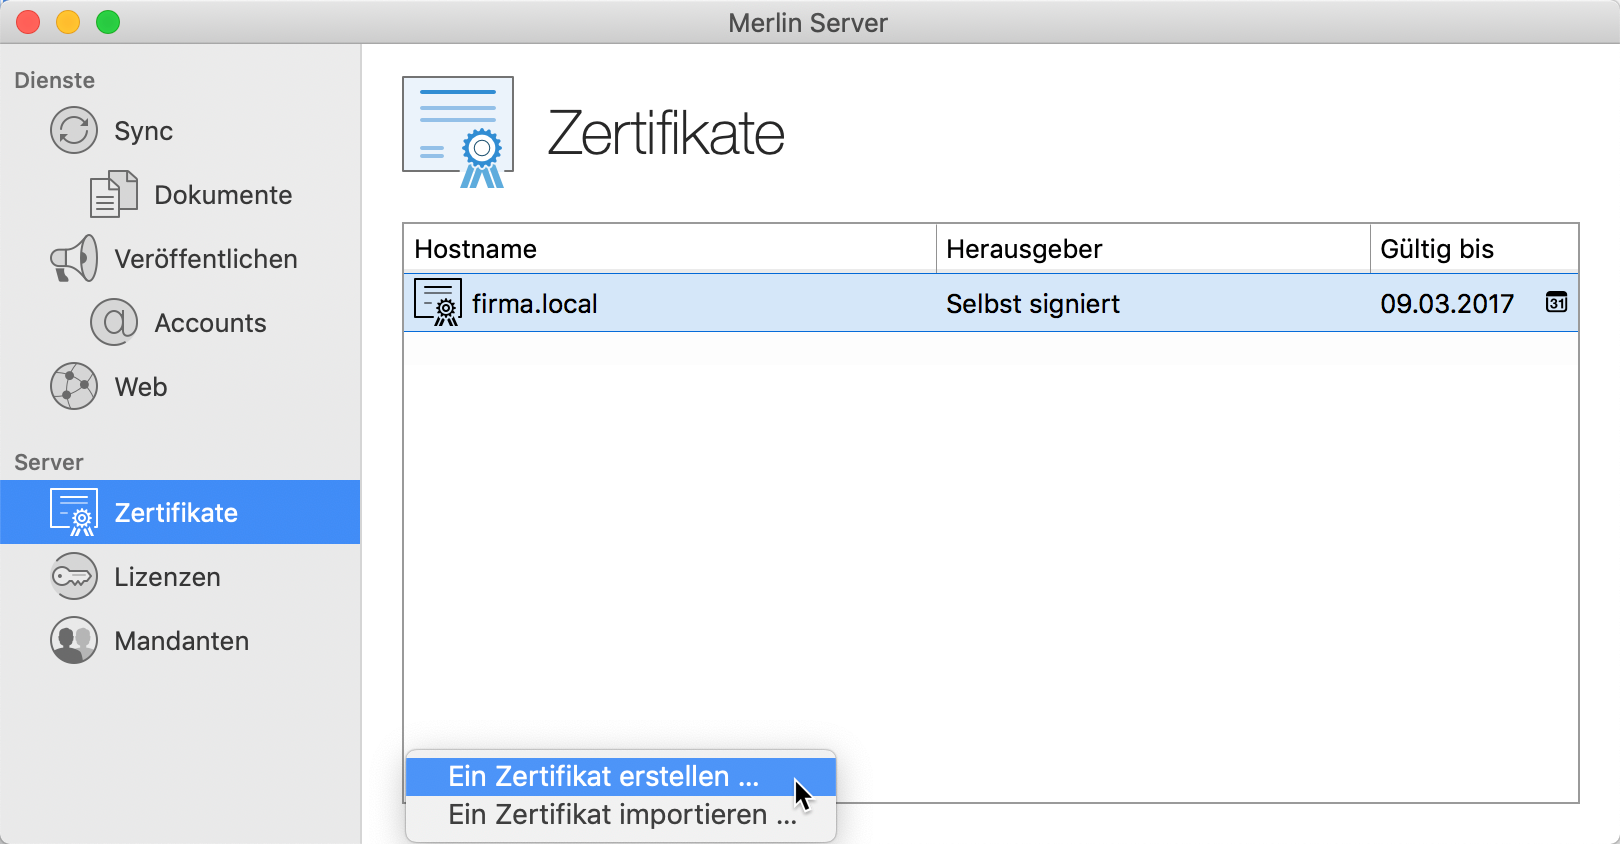Image resolution: width=1620 pixels, height=844 pixels.
Task: Click the Accounts at-sign icon
Action: (114, 322)
